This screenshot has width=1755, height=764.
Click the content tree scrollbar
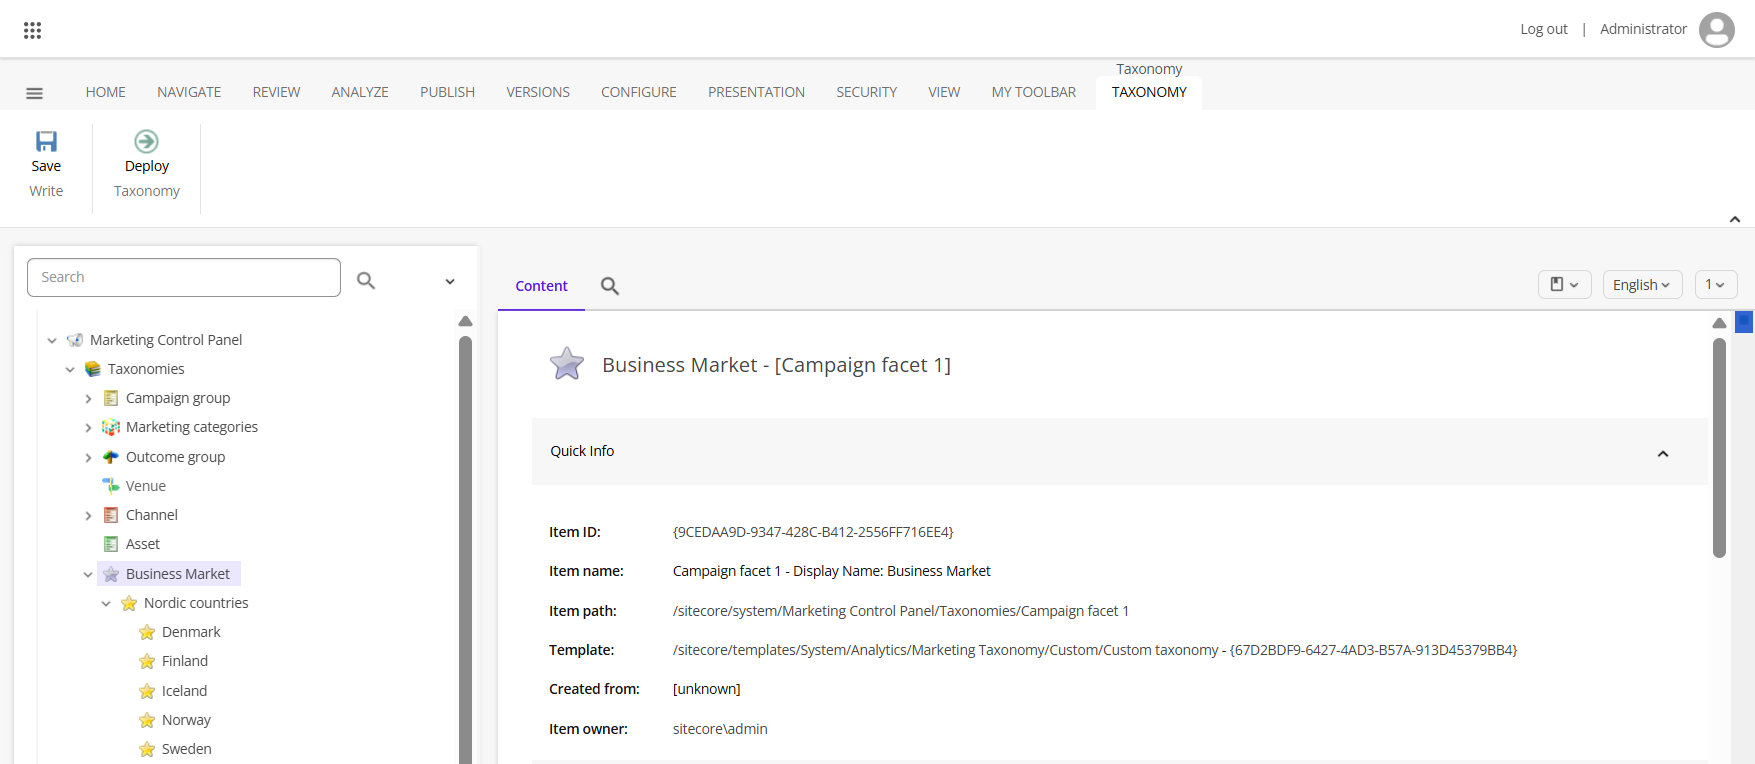(465, 550)
